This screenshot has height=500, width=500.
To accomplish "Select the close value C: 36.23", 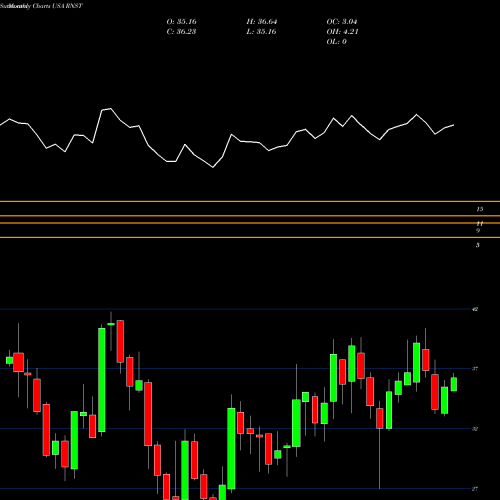I will click(x=181, y=32).
